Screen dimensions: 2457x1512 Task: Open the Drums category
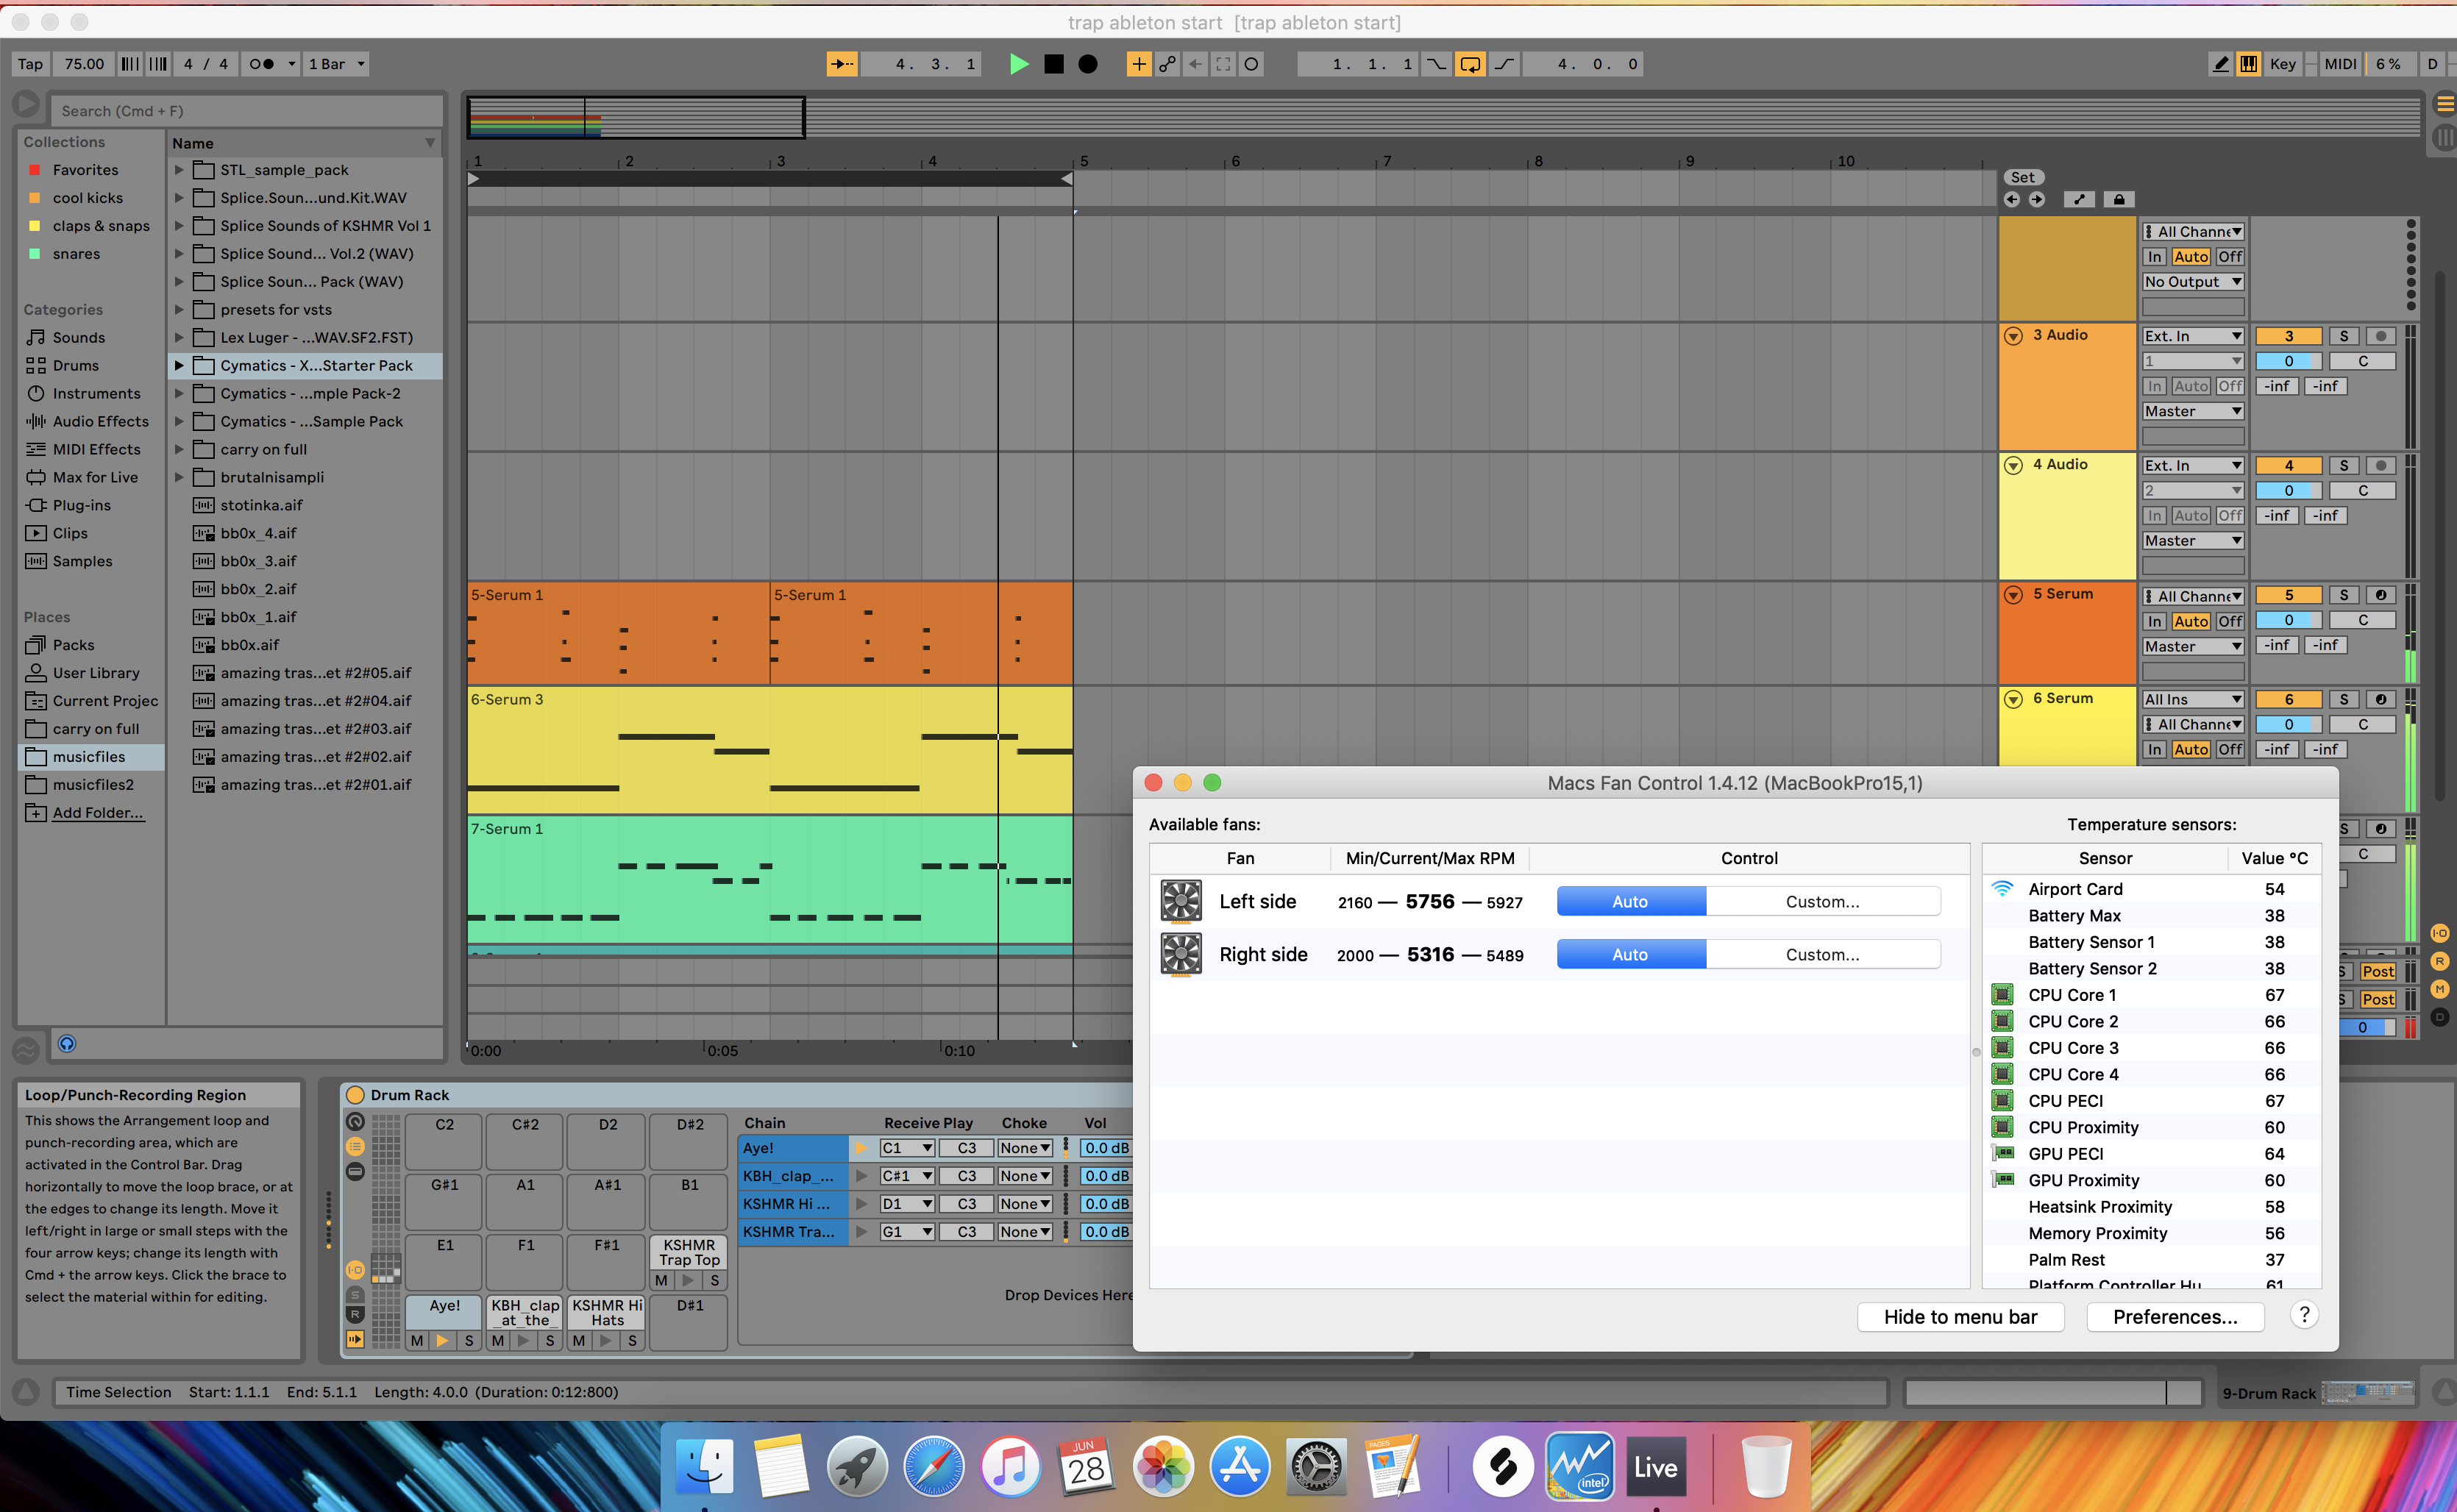(x=75, y=366)
